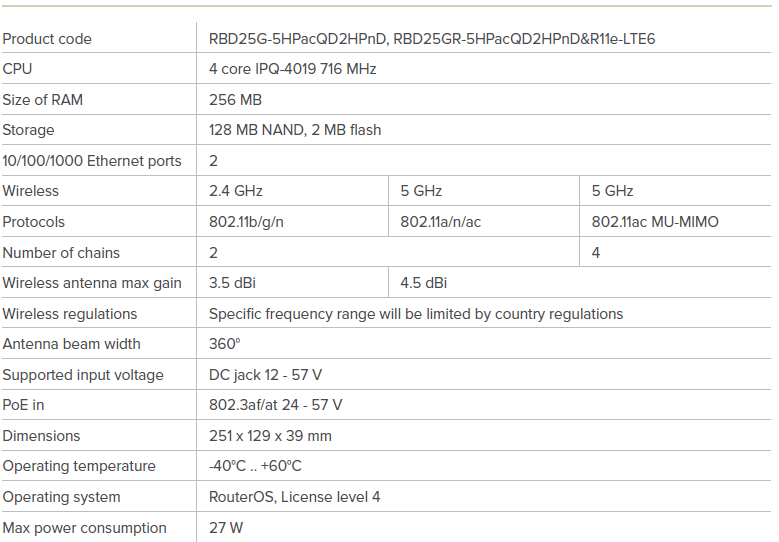Image resolution: width=779 pixels, height=542 pixels.
Task: Click the wireless regulations description text
Action: 415,314
